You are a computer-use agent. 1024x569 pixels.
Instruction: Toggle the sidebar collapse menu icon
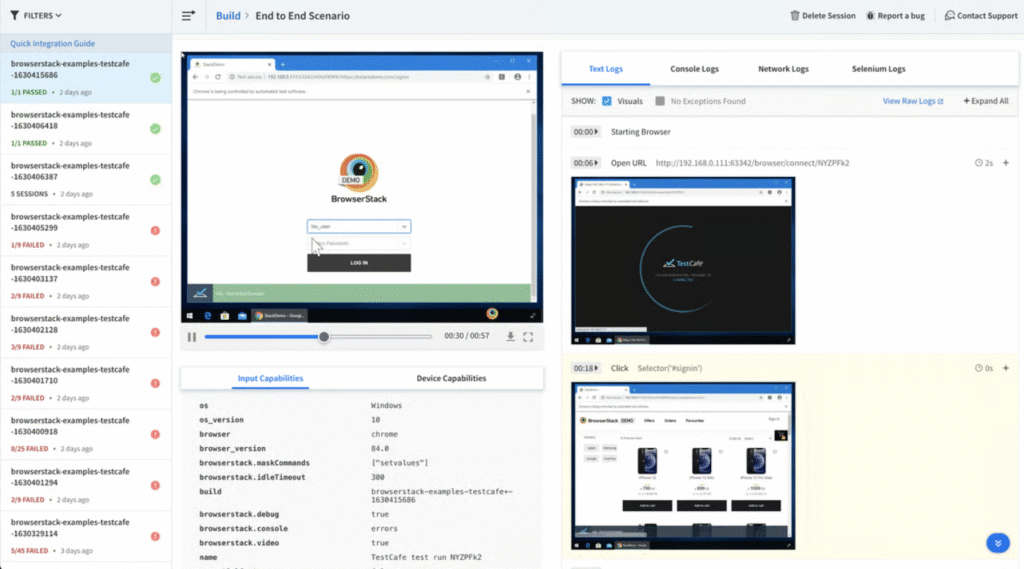[188, 15]
